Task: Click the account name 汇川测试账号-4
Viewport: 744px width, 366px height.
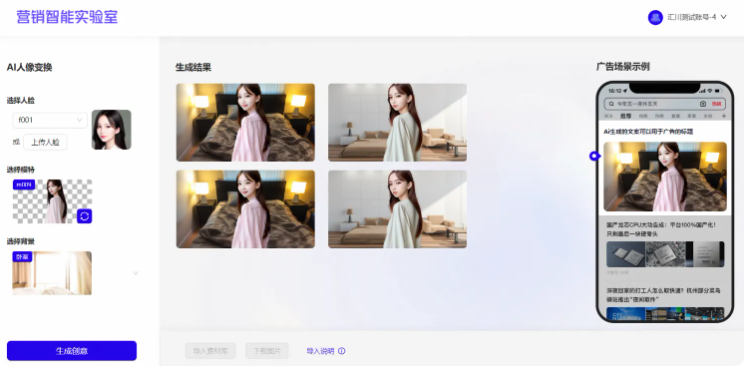Action: [692, 17]
